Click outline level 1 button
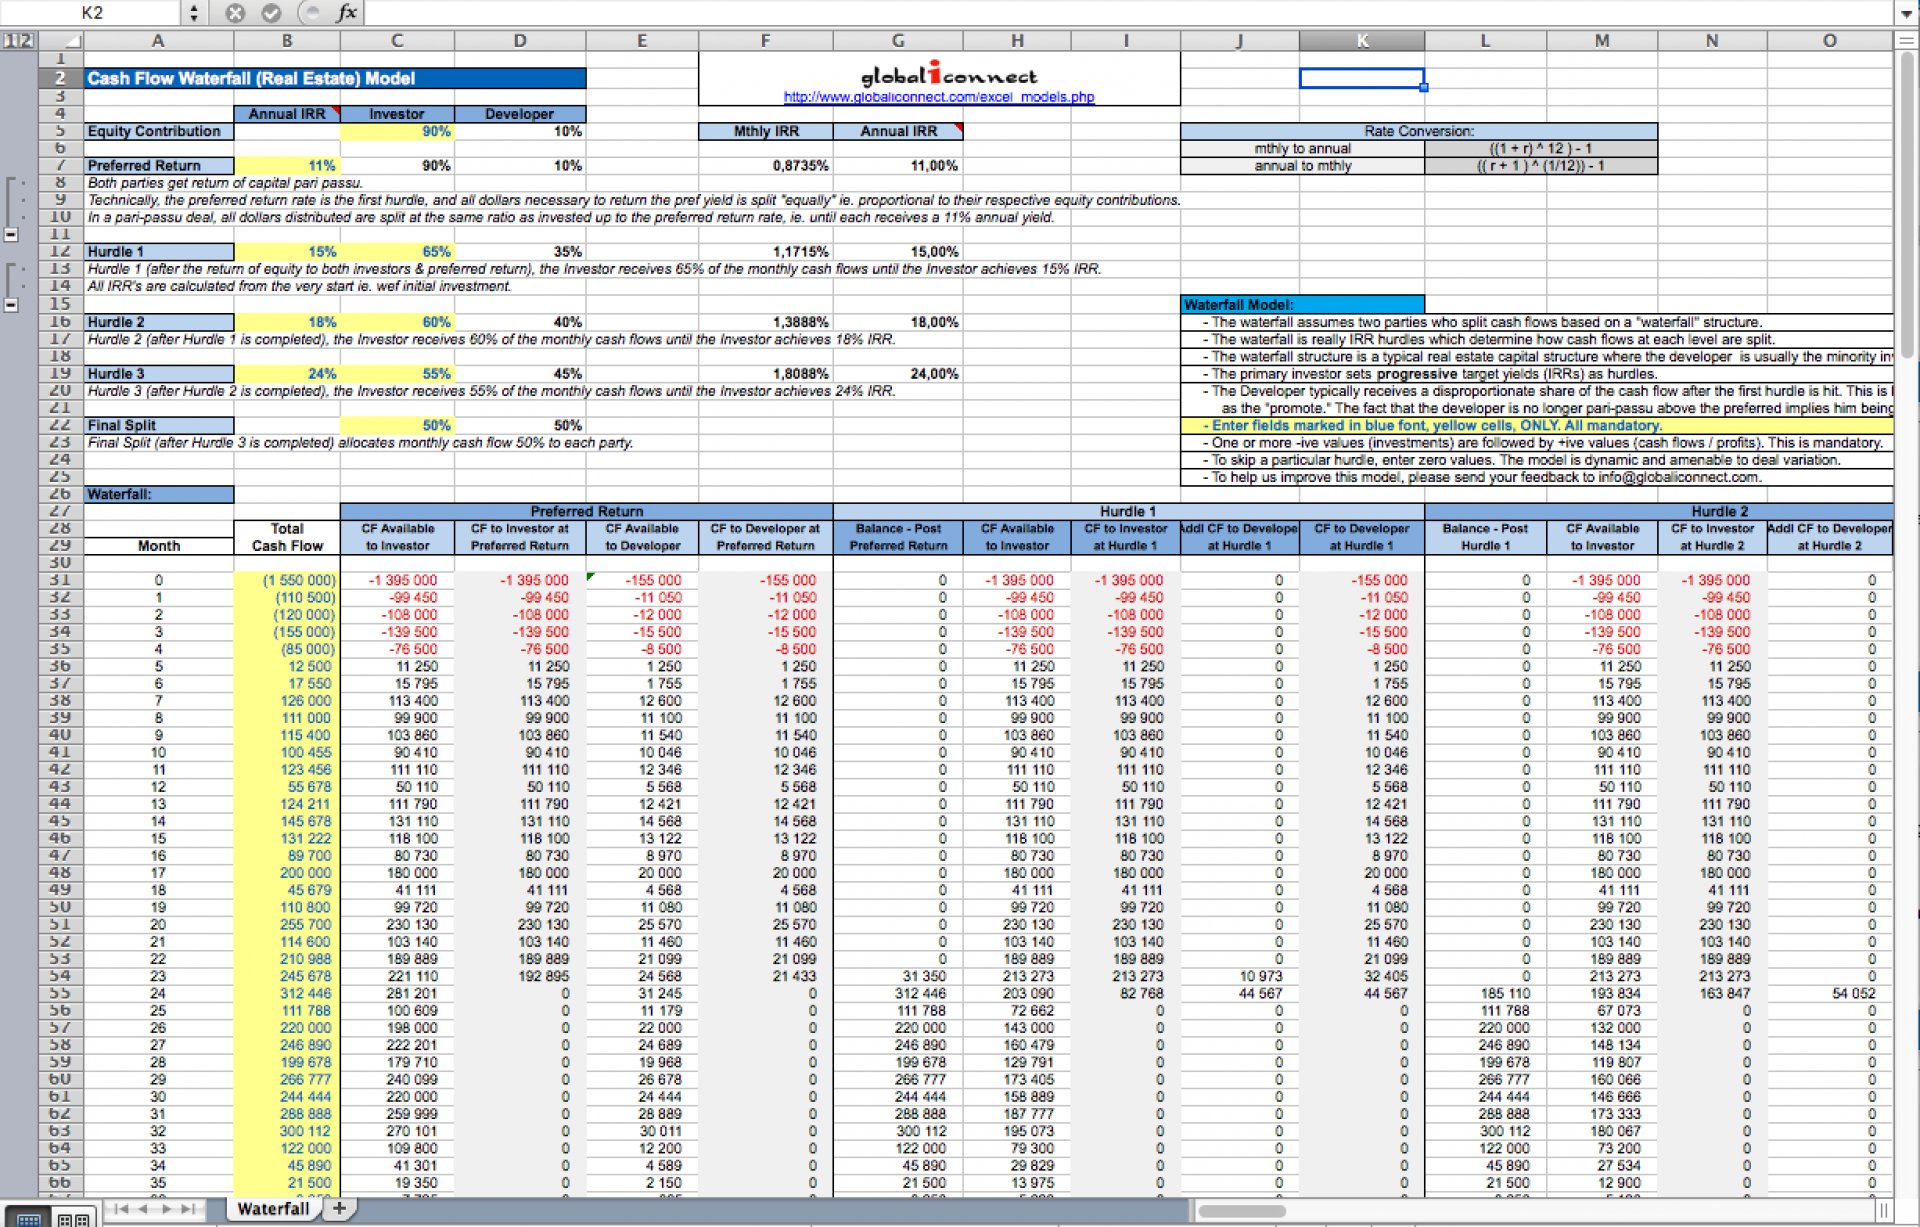 [9, 41]
